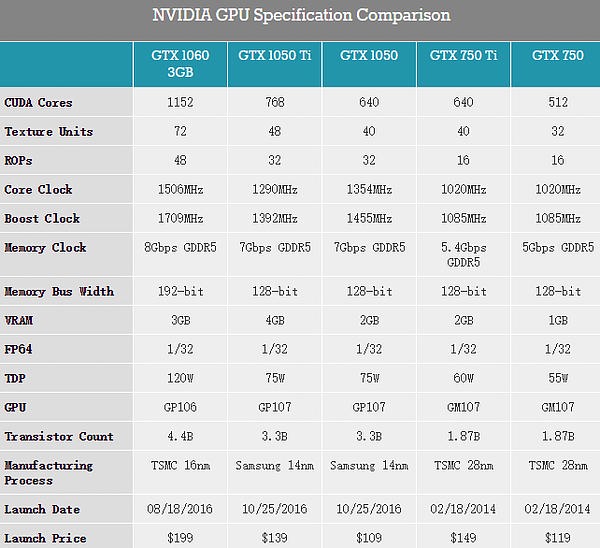This screenshot has width=600, height=548.
Task: Click the 72 texture units value
Action: (180, 131)
